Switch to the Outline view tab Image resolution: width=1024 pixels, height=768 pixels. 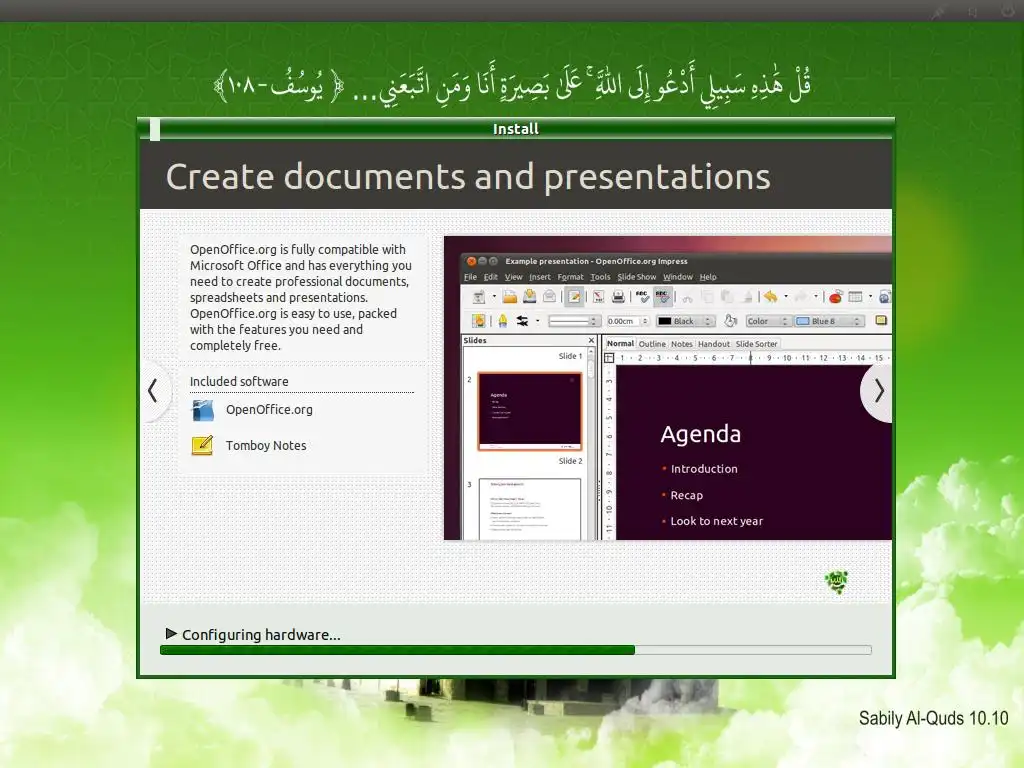point(652,344)
